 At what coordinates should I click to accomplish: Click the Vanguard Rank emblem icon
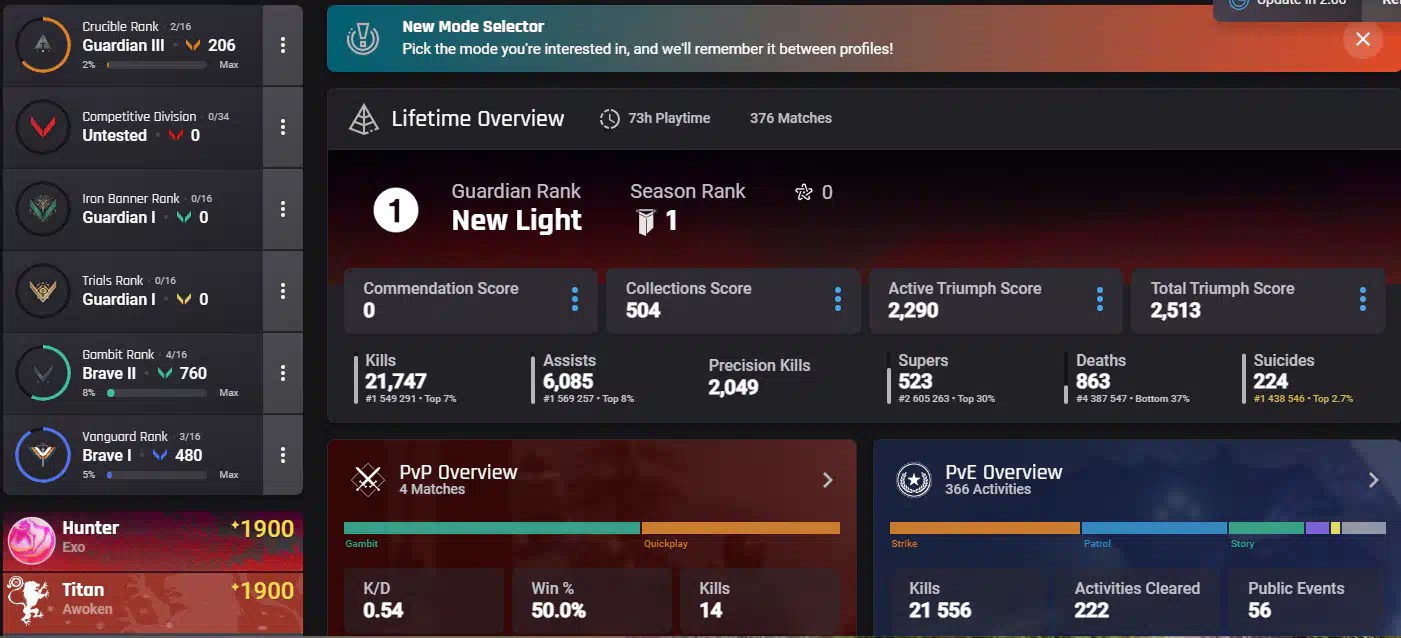[x=43, y=455]
